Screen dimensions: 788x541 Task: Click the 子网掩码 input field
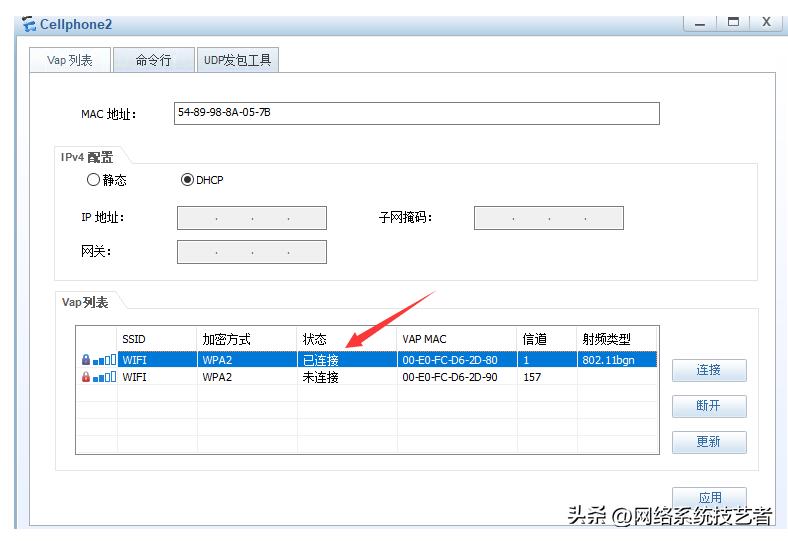(x=549, y=218)
